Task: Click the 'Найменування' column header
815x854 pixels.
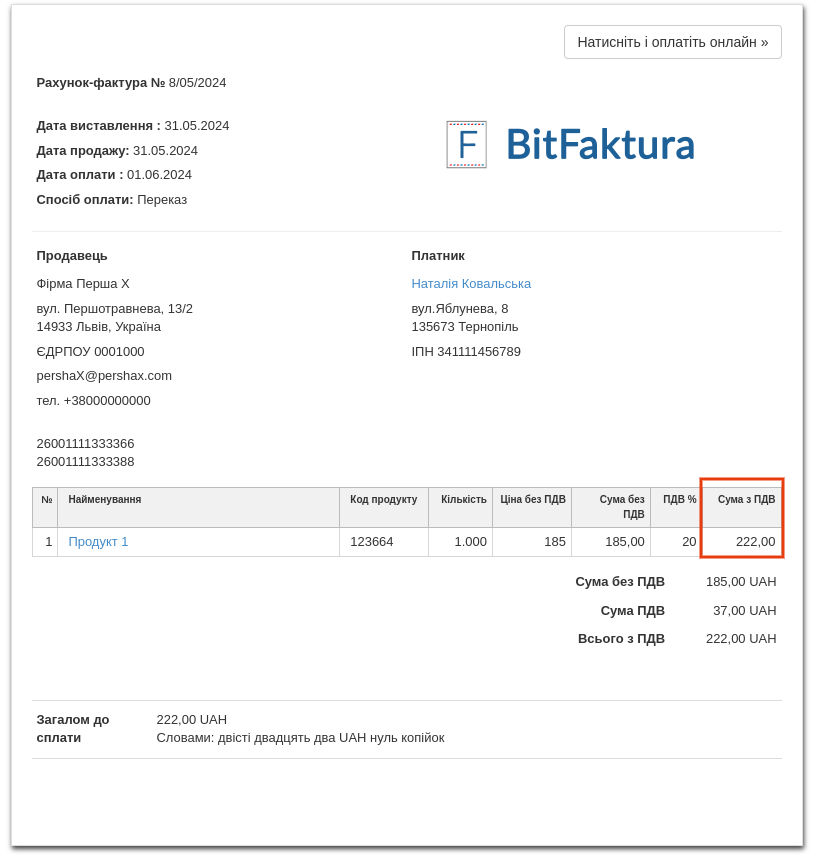Action: coord(105,500)
